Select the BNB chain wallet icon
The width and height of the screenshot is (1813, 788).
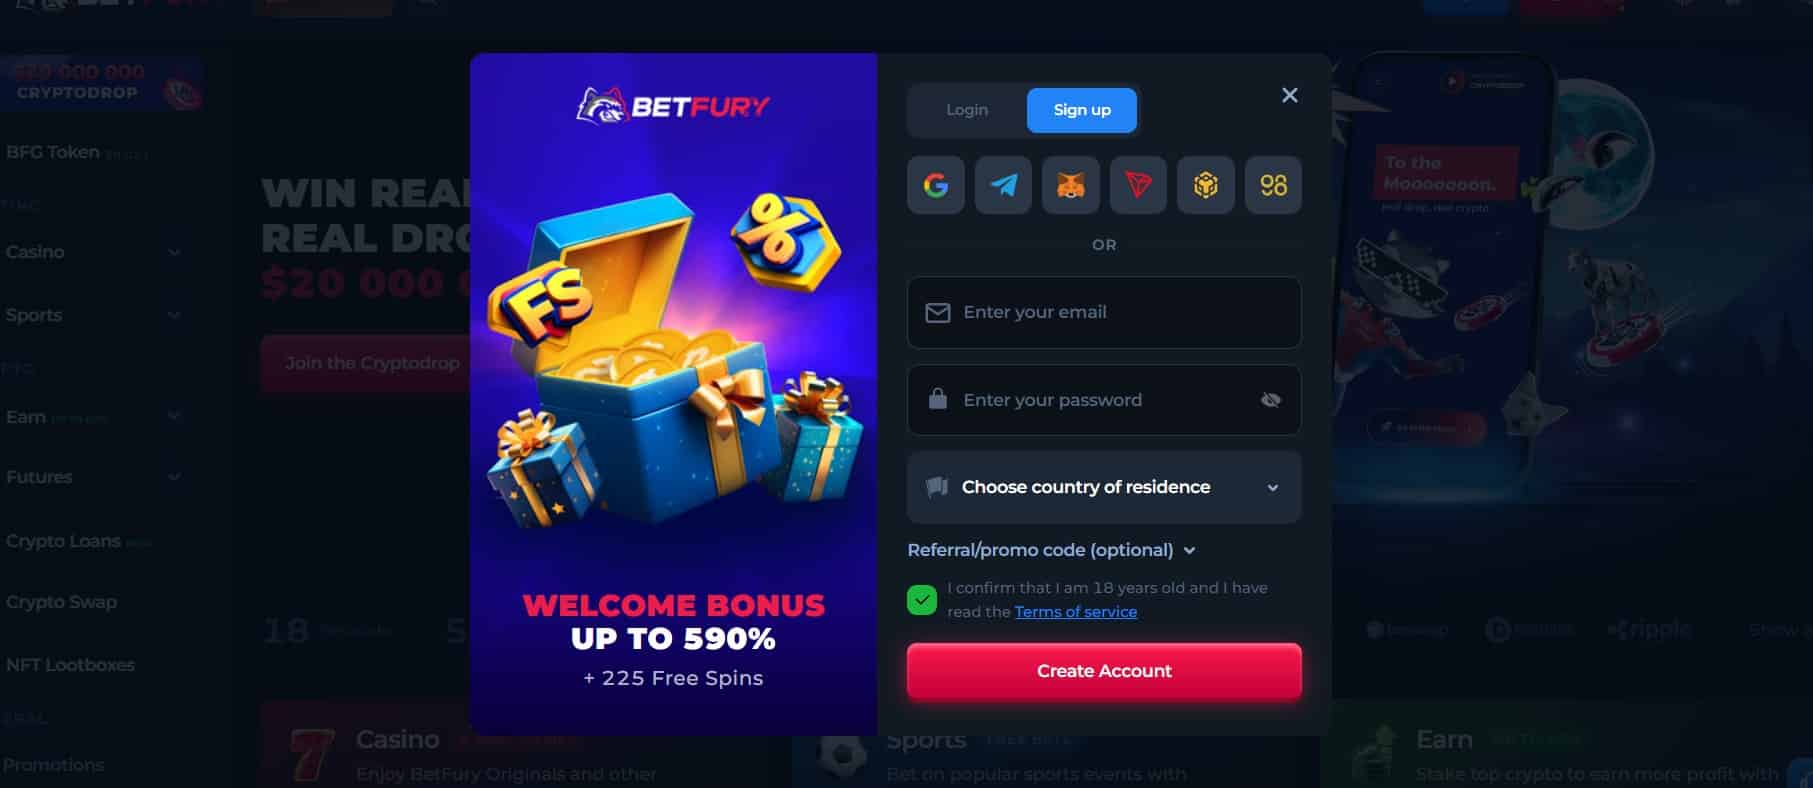pos(1205,185)
